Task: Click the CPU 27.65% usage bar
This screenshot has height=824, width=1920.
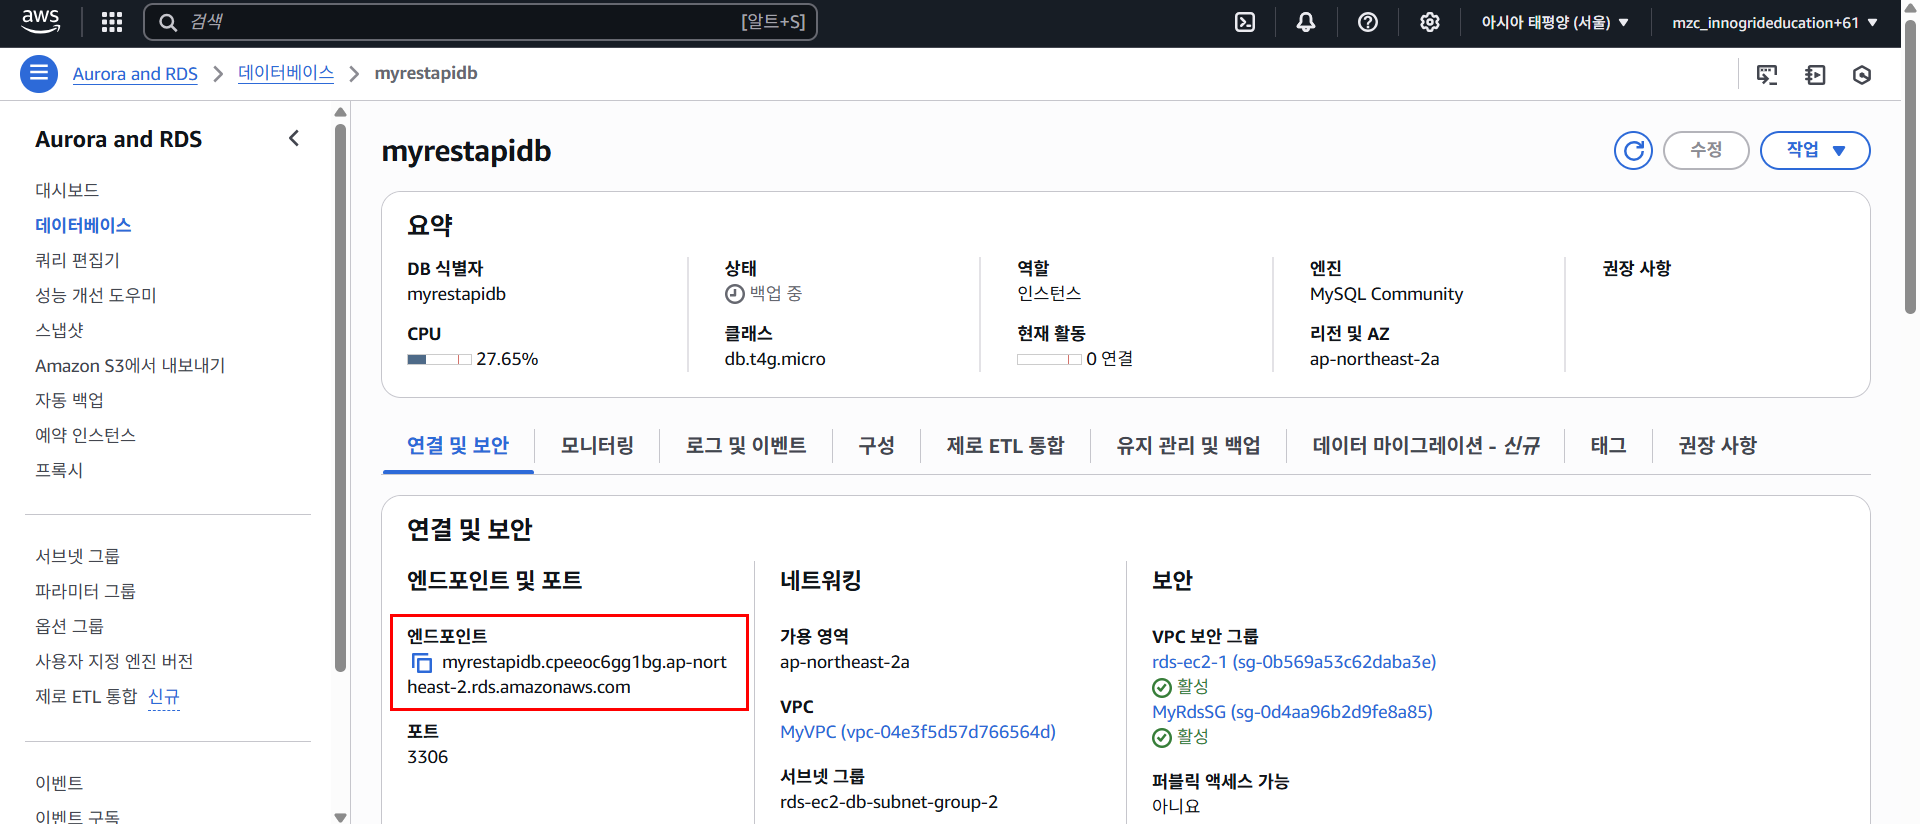Action: coord(439,359)
